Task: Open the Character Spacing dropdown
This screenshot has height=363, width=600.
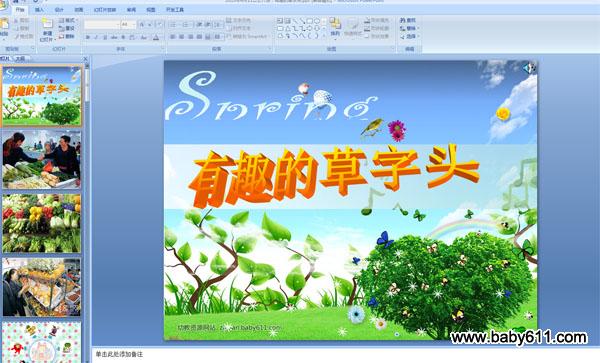Action: 132,37
